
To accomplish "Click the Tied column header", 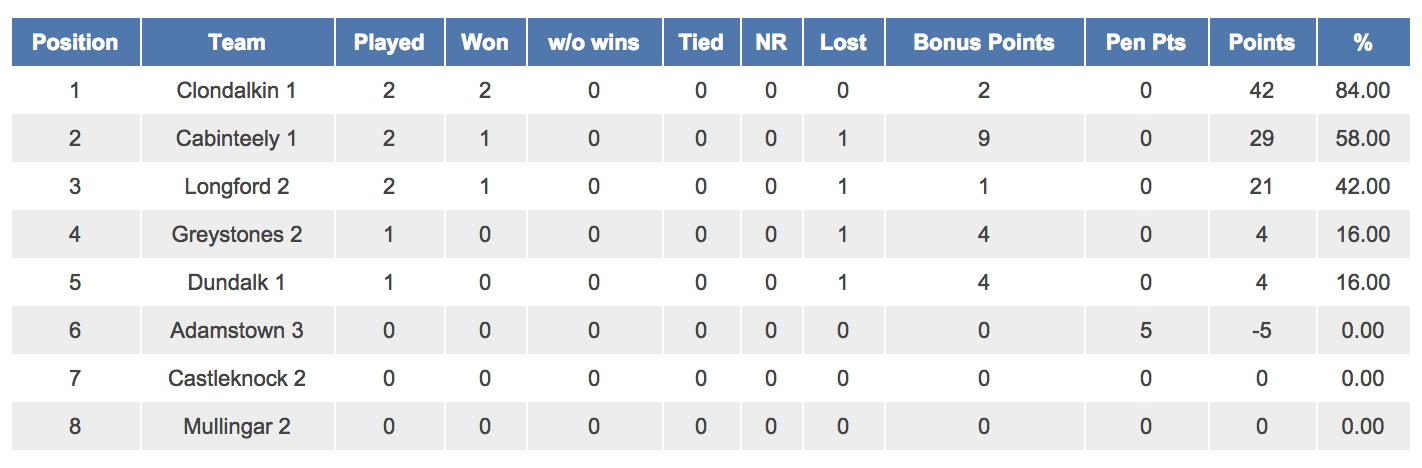I will coord(701,43).
